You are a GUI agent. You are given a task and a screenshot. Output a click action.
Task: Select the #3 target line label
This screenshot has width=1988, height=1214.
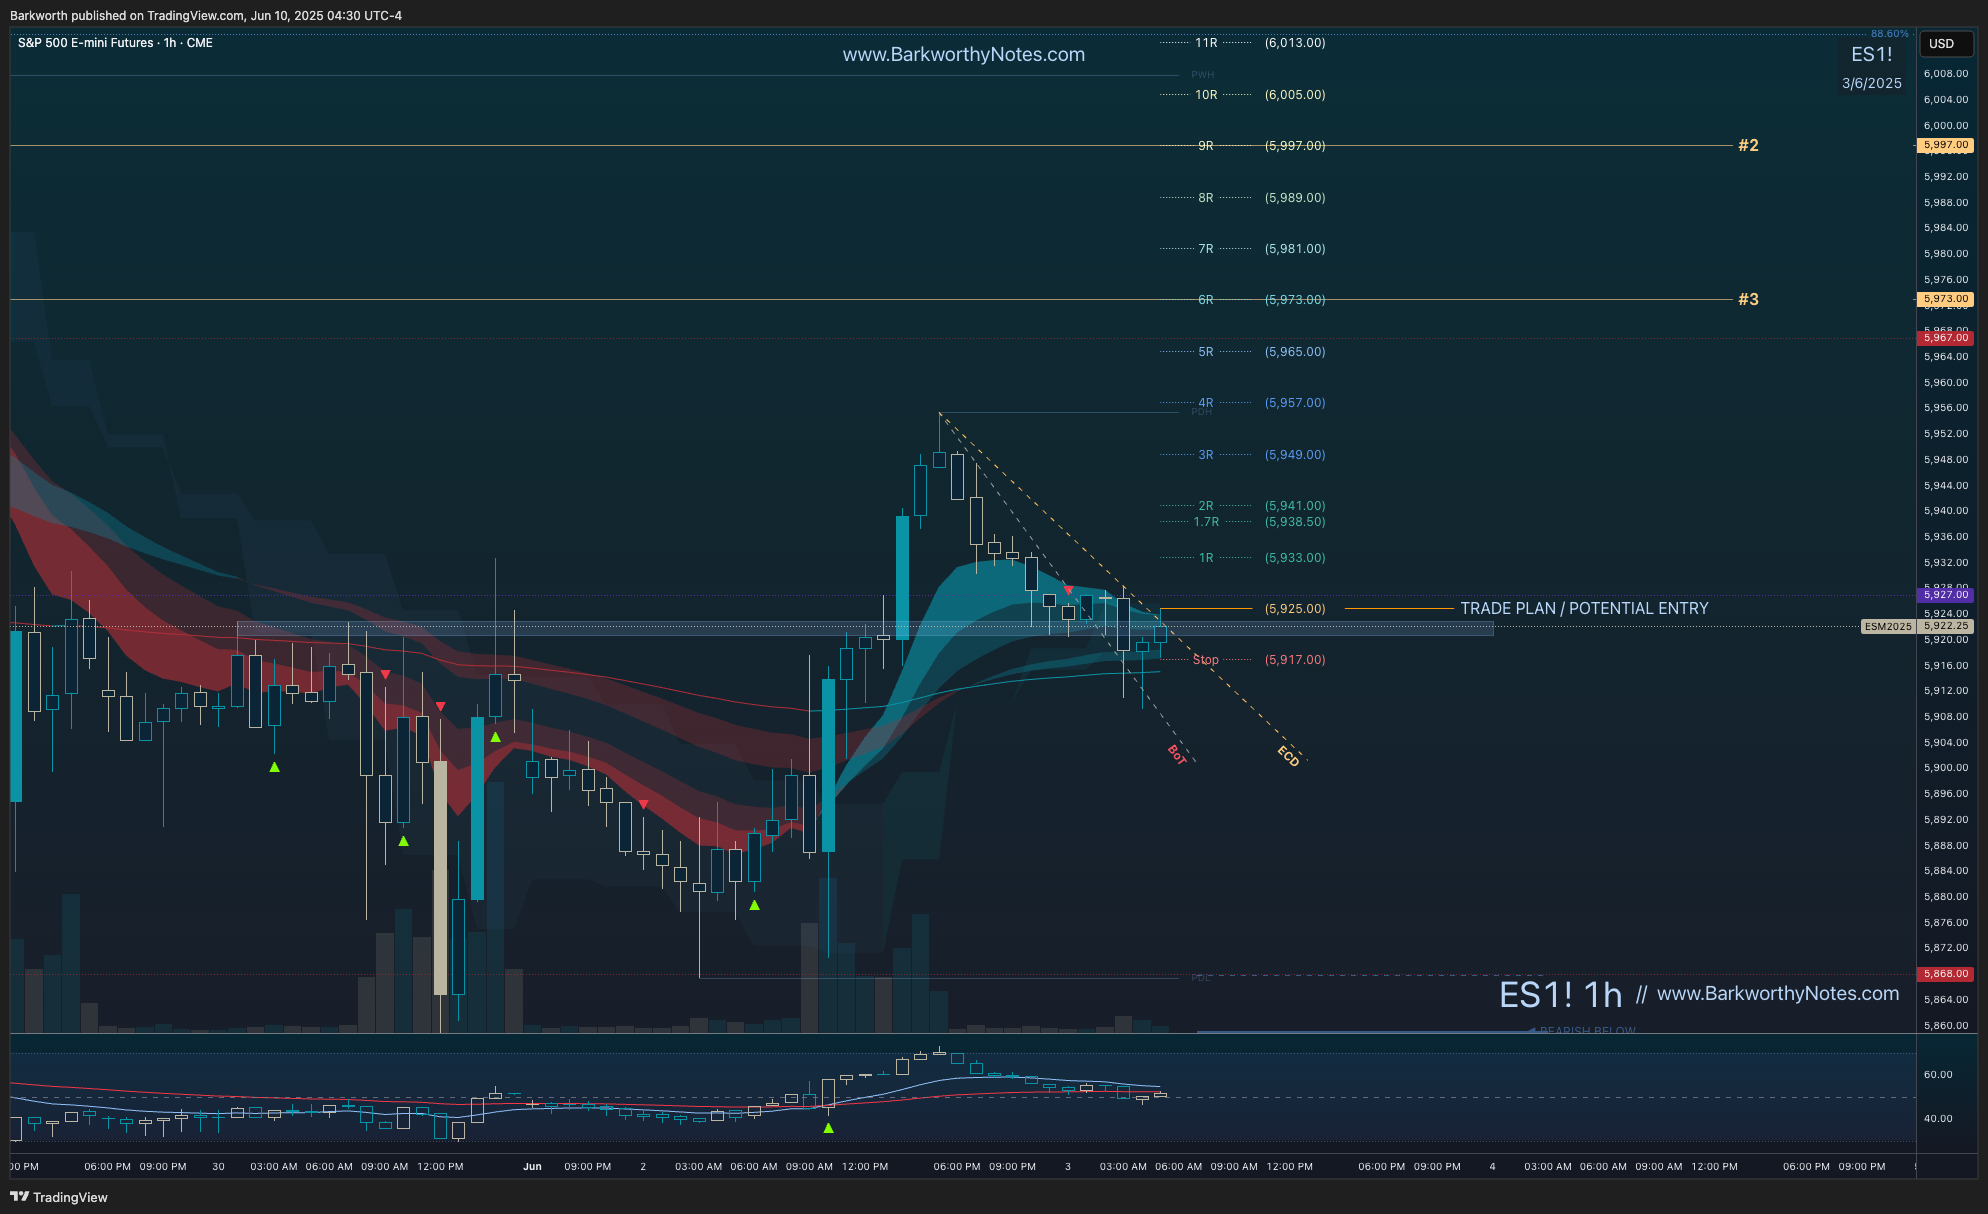(1748, 299)
